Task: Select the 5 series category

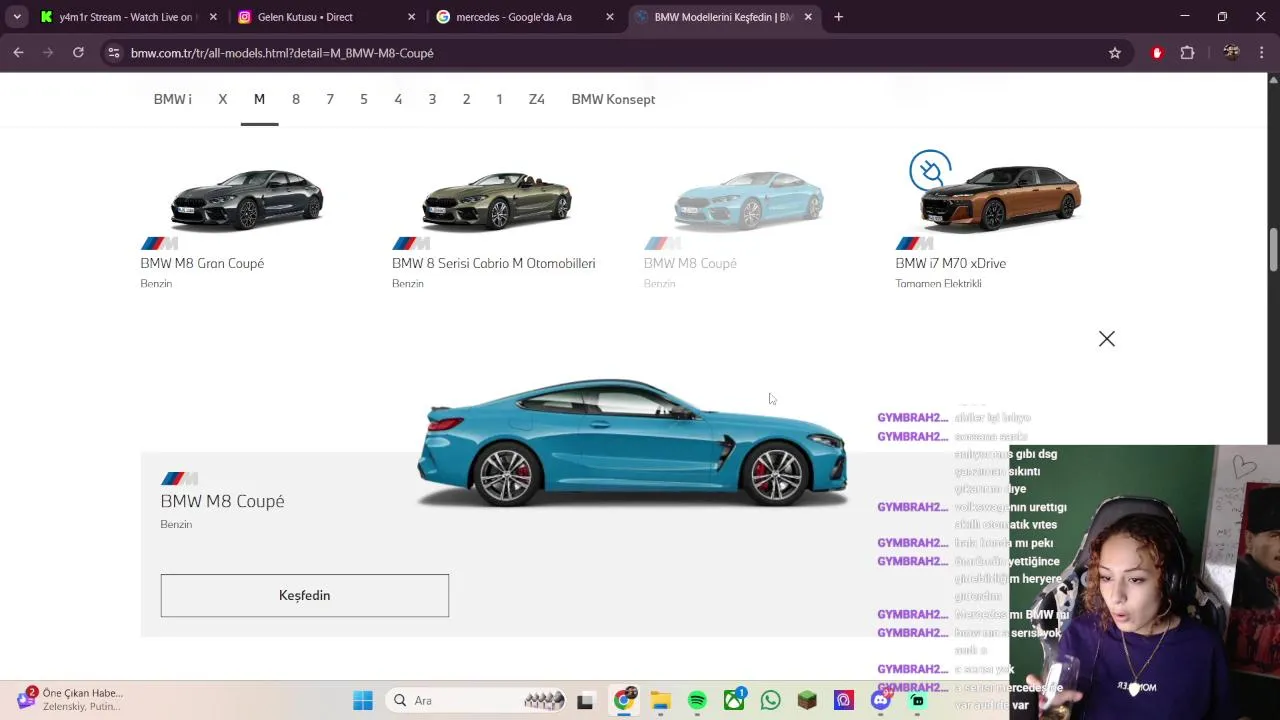Action: point(364,99)
